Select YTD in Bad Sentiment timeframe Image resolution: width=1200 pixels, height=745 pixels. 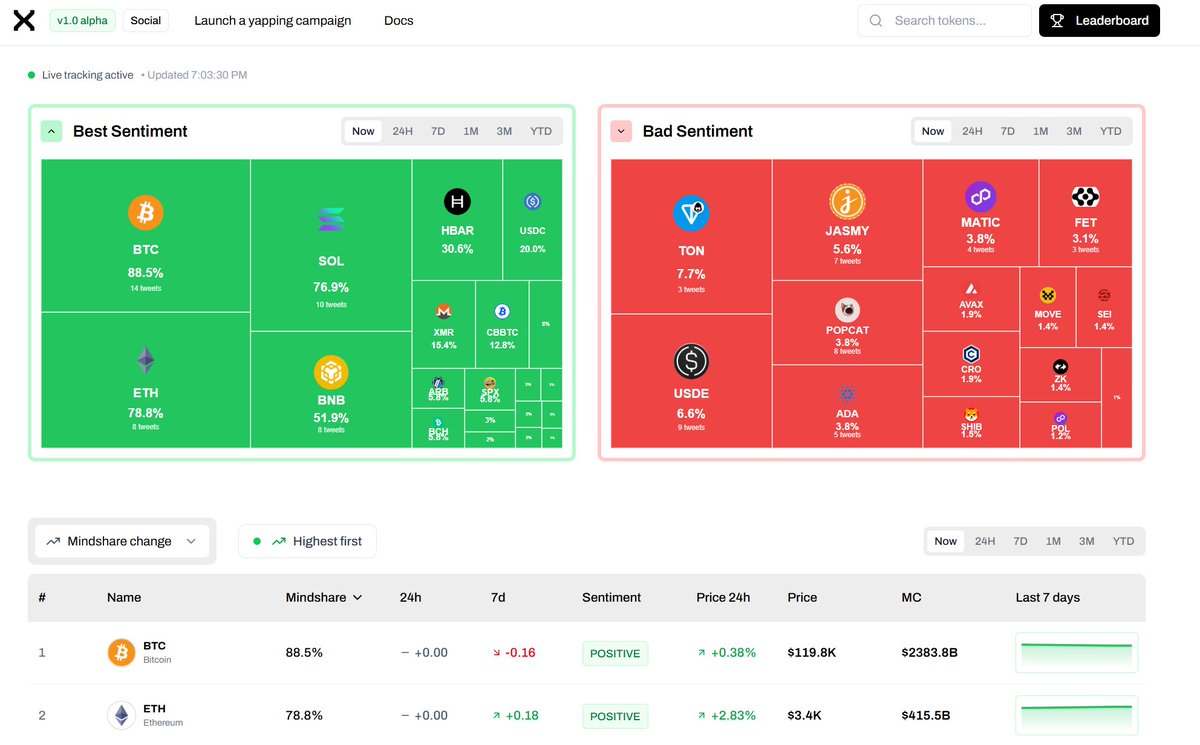[1111, 131]
